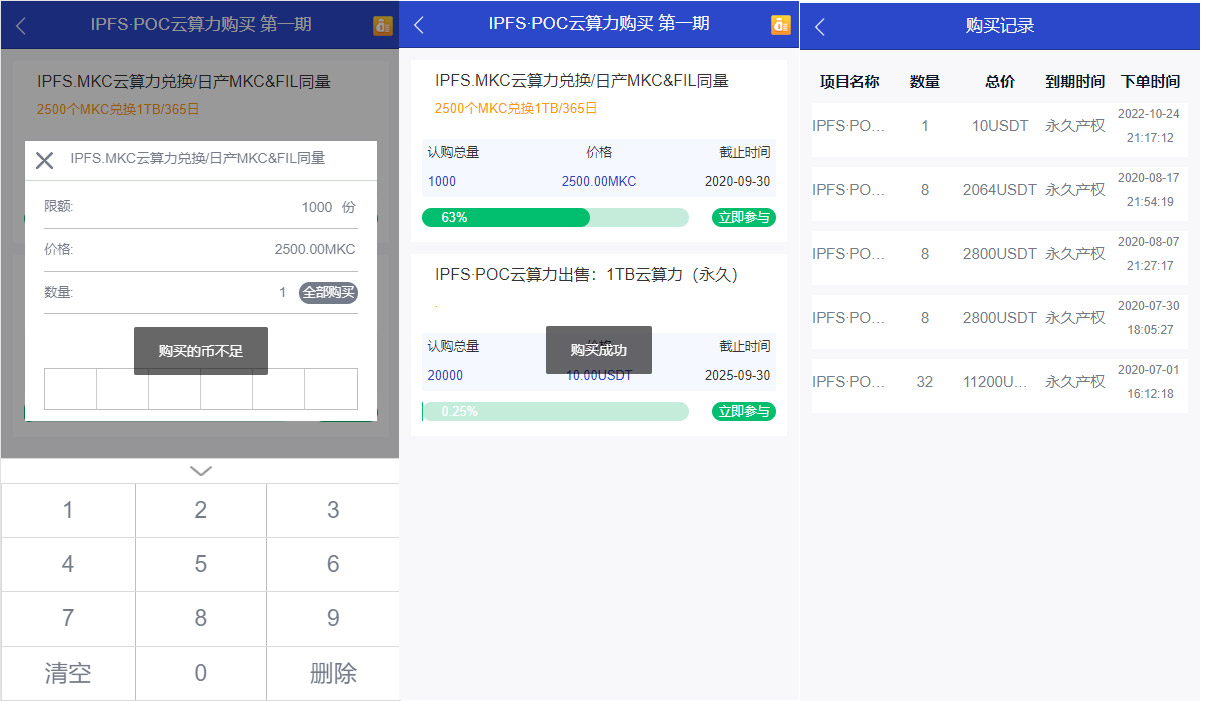Click the 2025-09-30 deadline date
The image size is (1207, 701).
738,375
